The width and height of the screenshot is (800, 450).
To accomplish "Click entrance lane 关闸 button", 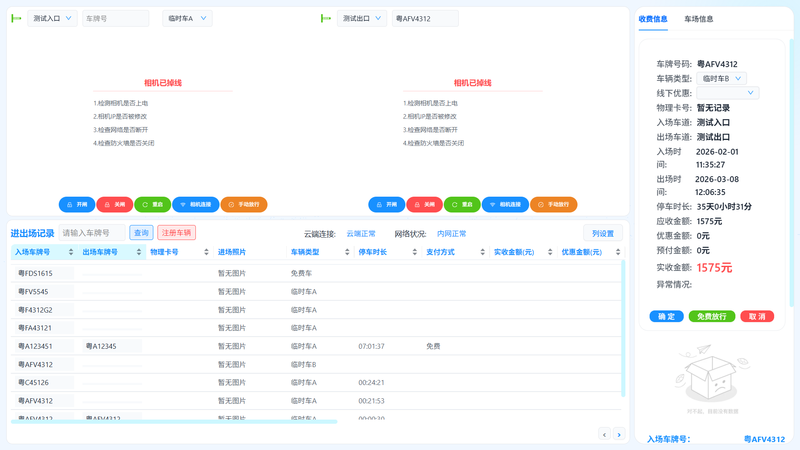I will pos(115,205).
